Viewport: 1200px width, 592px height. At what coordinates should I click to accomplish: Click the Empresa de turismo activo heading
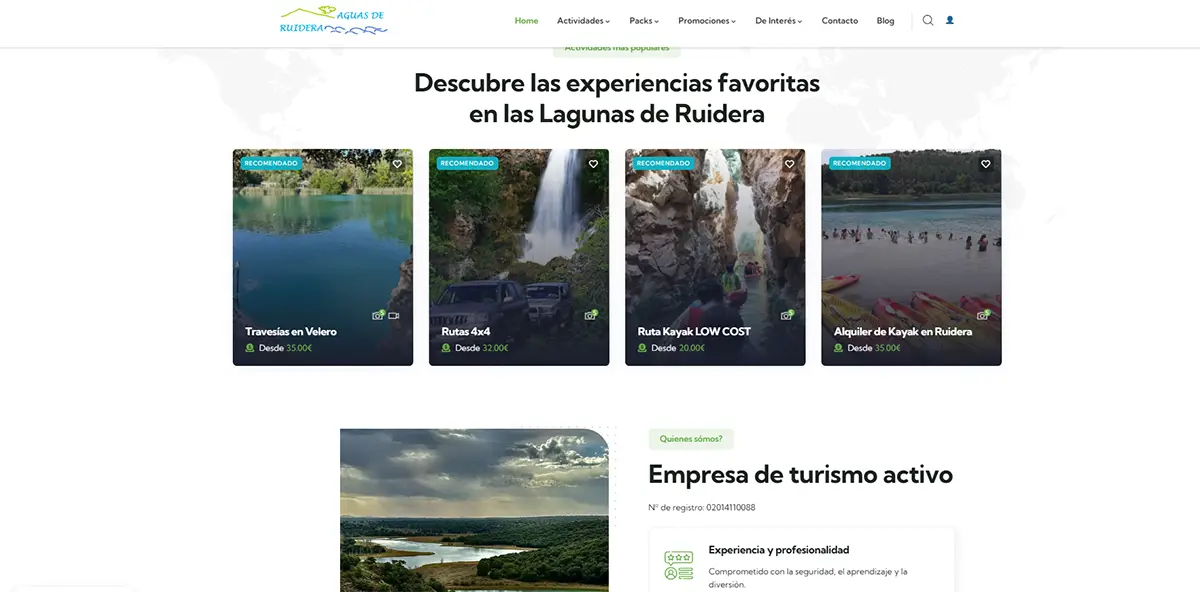coord(800,474)
